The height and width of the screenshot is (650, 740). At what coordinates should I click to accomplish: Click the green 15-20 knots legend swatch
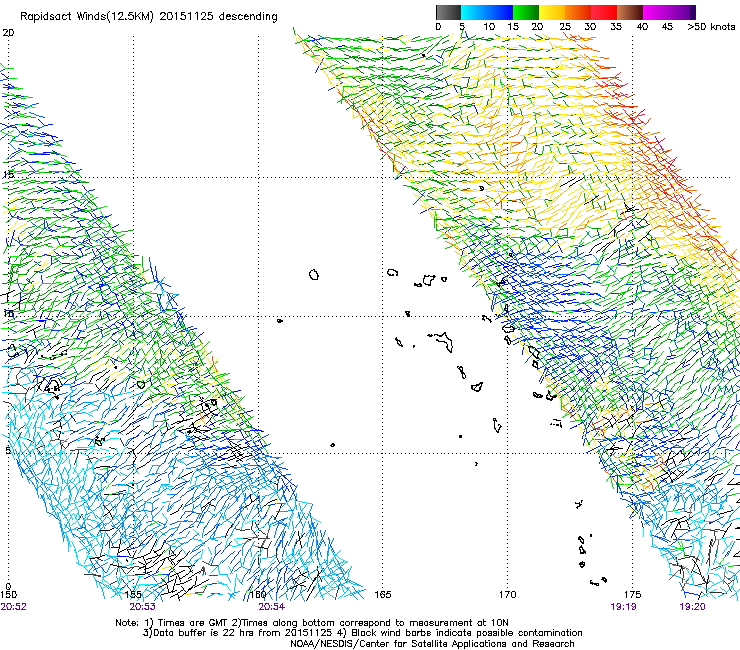pos(526,12)
